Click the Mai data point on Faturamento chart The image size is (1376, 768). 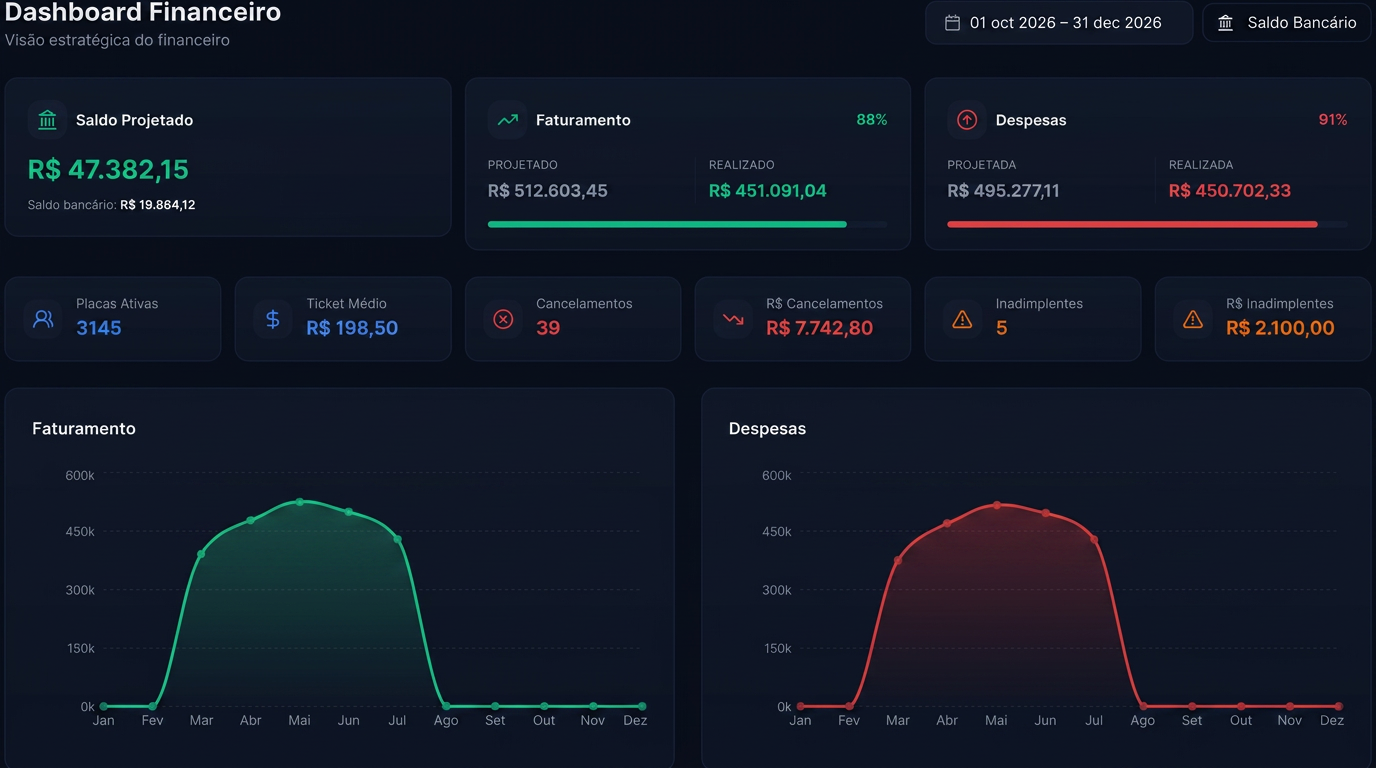pos(300,502)
